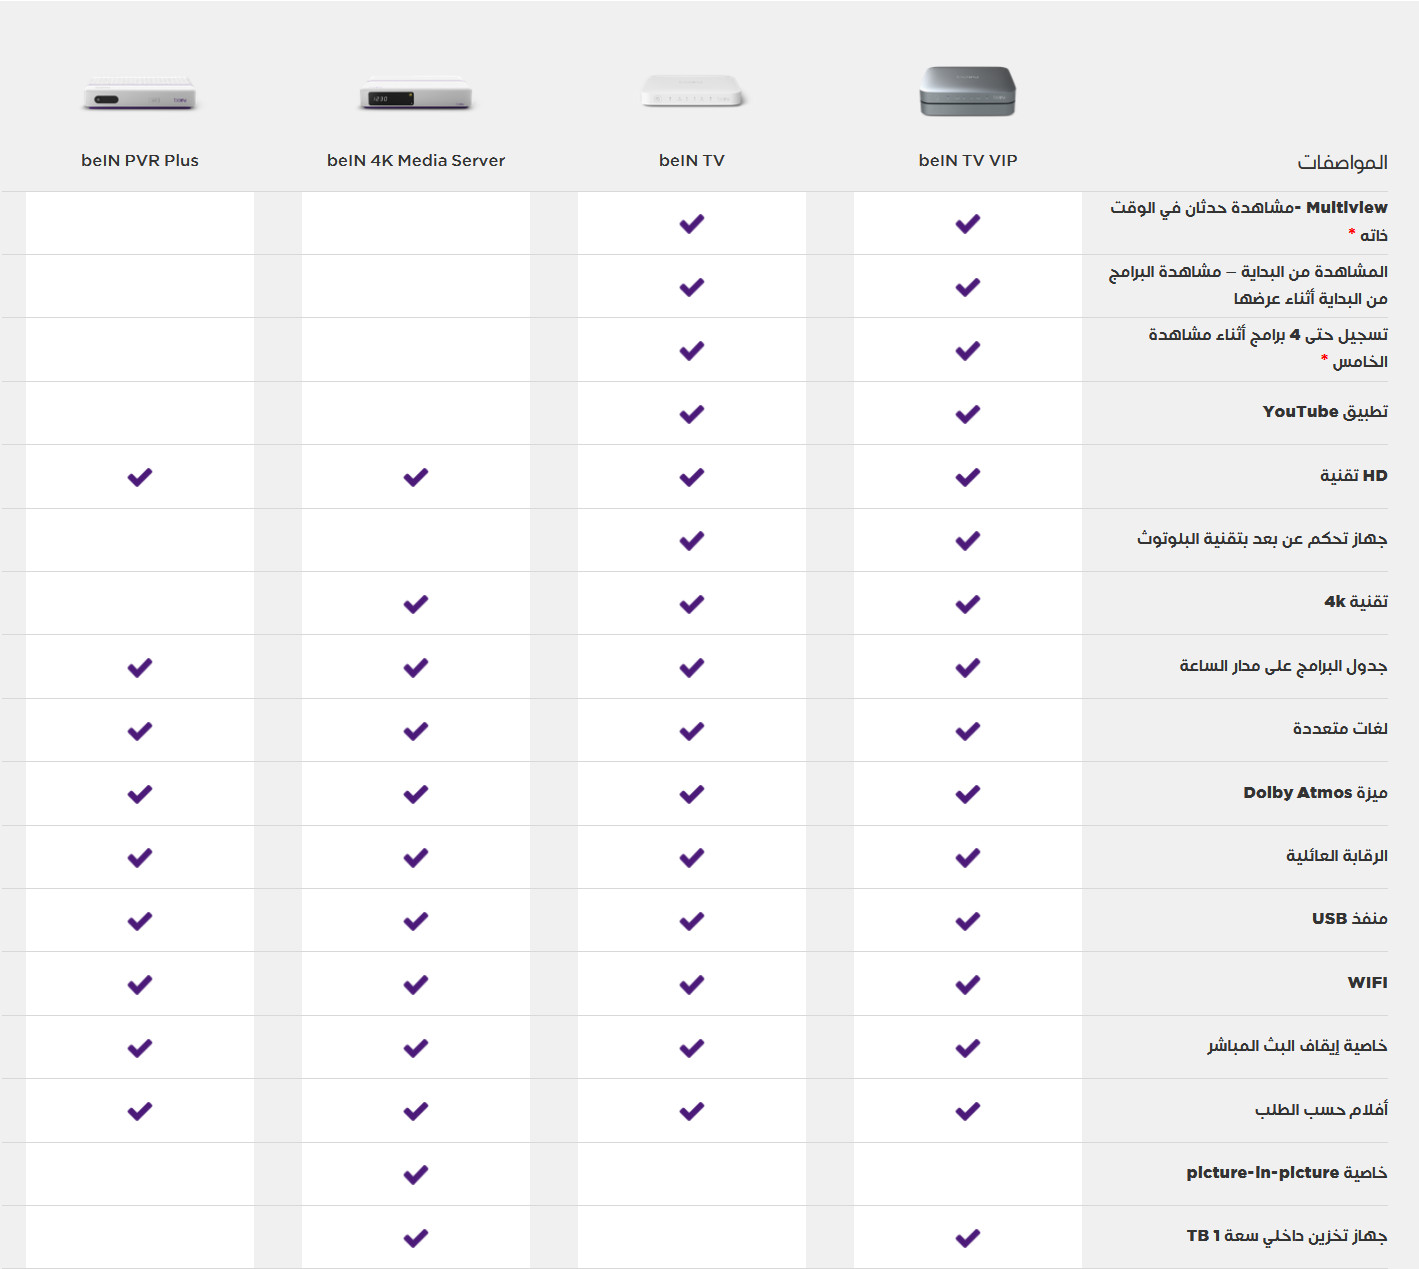Click 4k checkmark in beIN 4K Media Server column
This screenshot has height=1269, width=1419.
(x=416, y=604)
